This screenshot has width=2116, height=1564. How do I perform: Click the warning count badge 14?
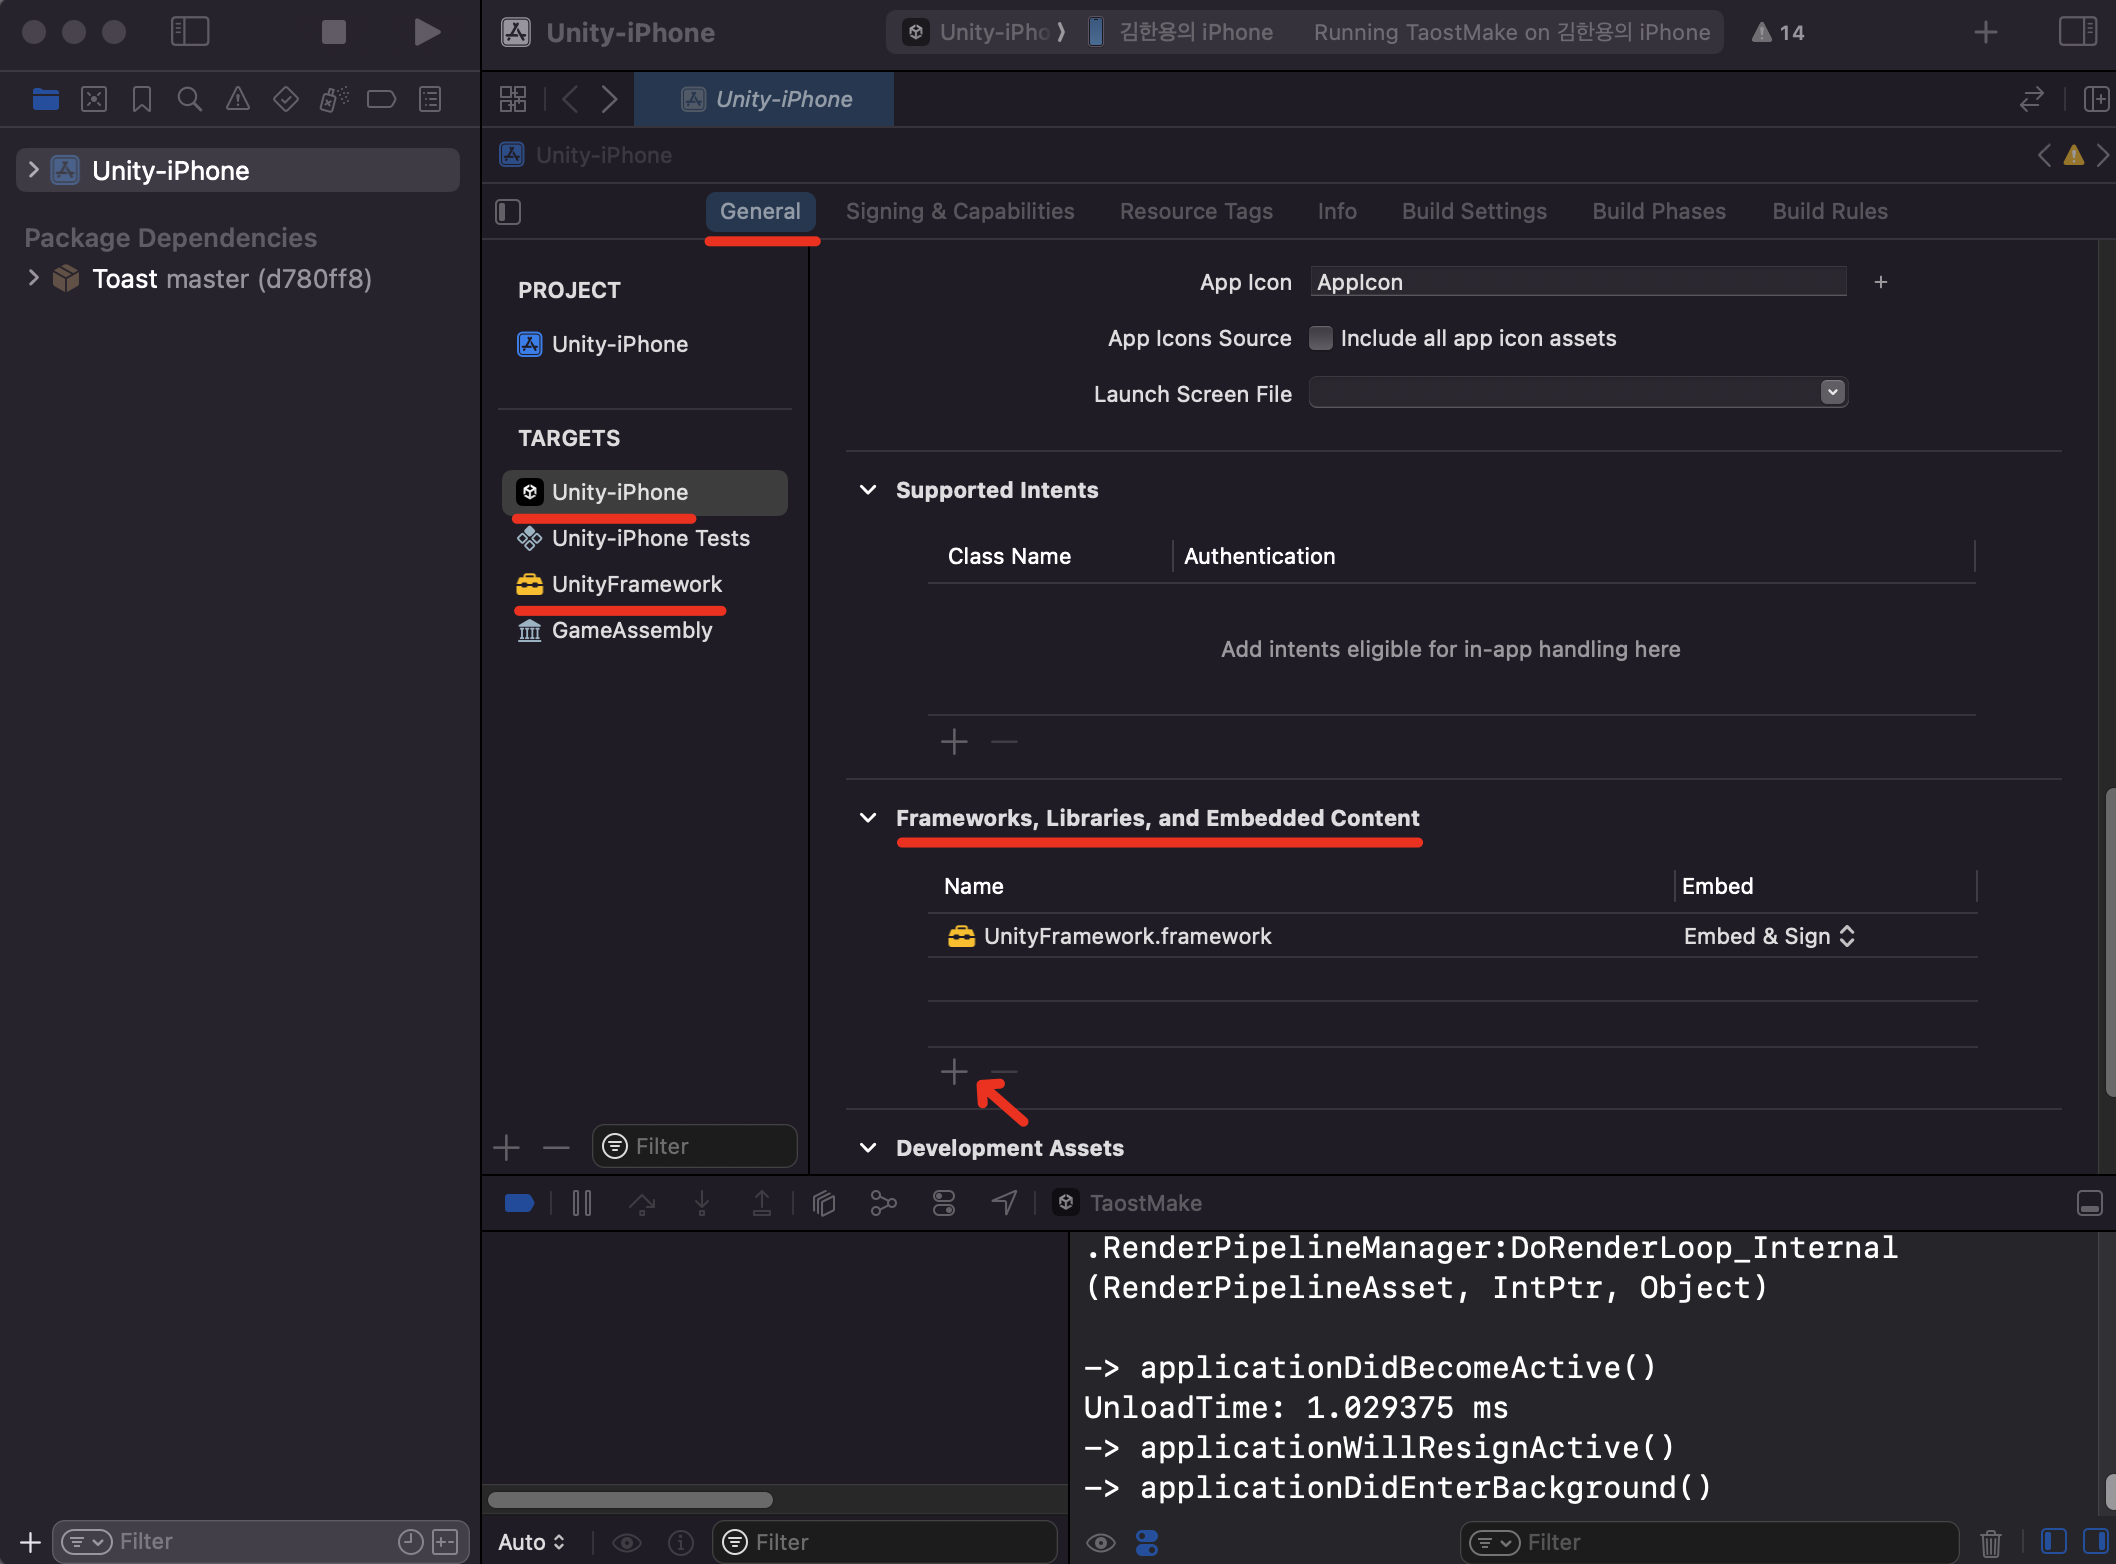[1778, 32]
